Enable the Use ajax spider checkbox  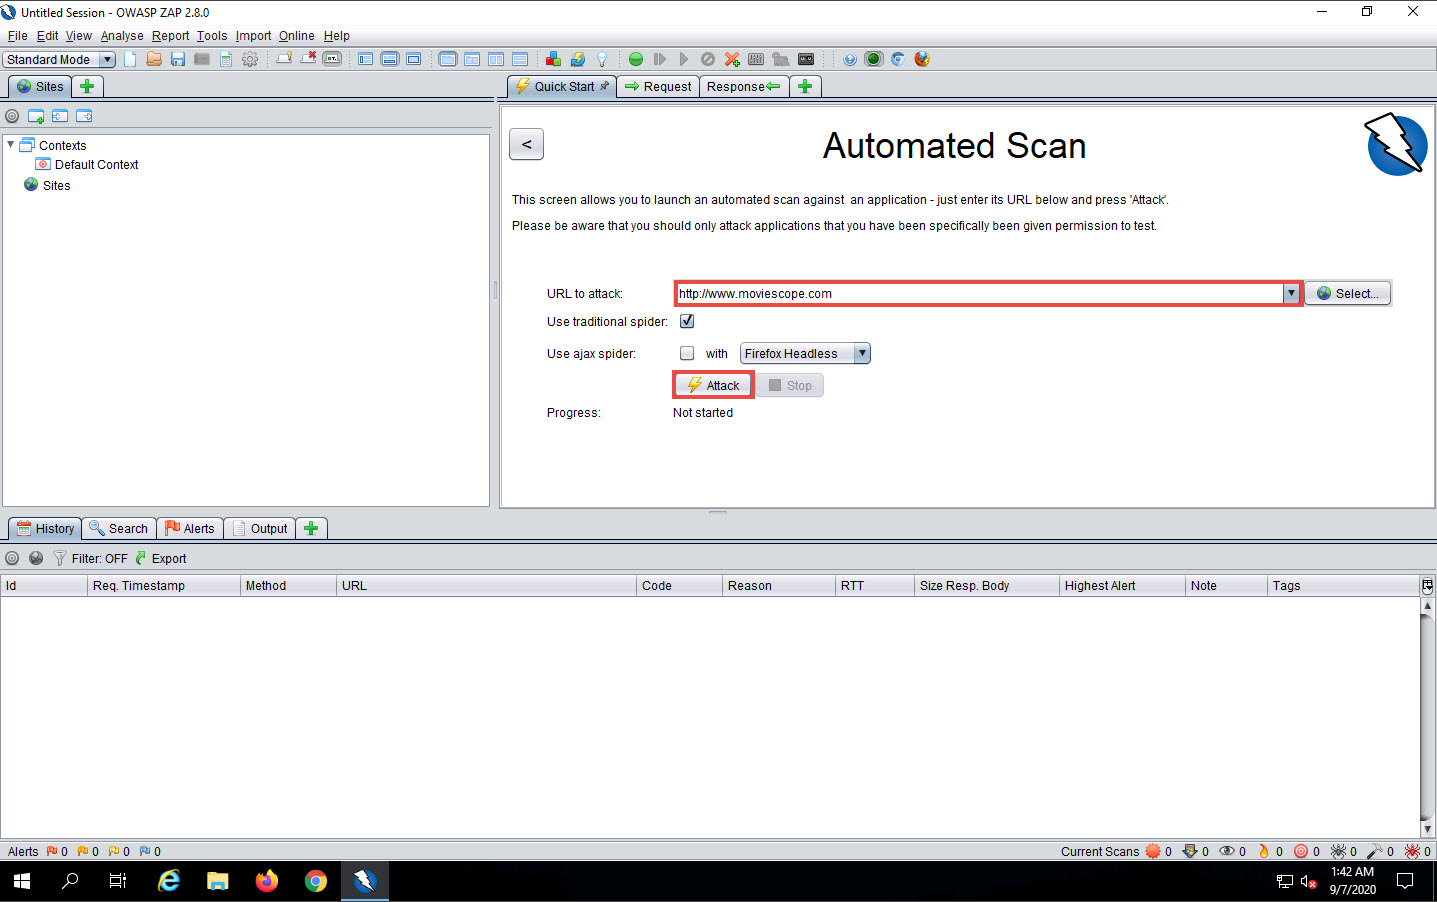(x=687, y=353)
